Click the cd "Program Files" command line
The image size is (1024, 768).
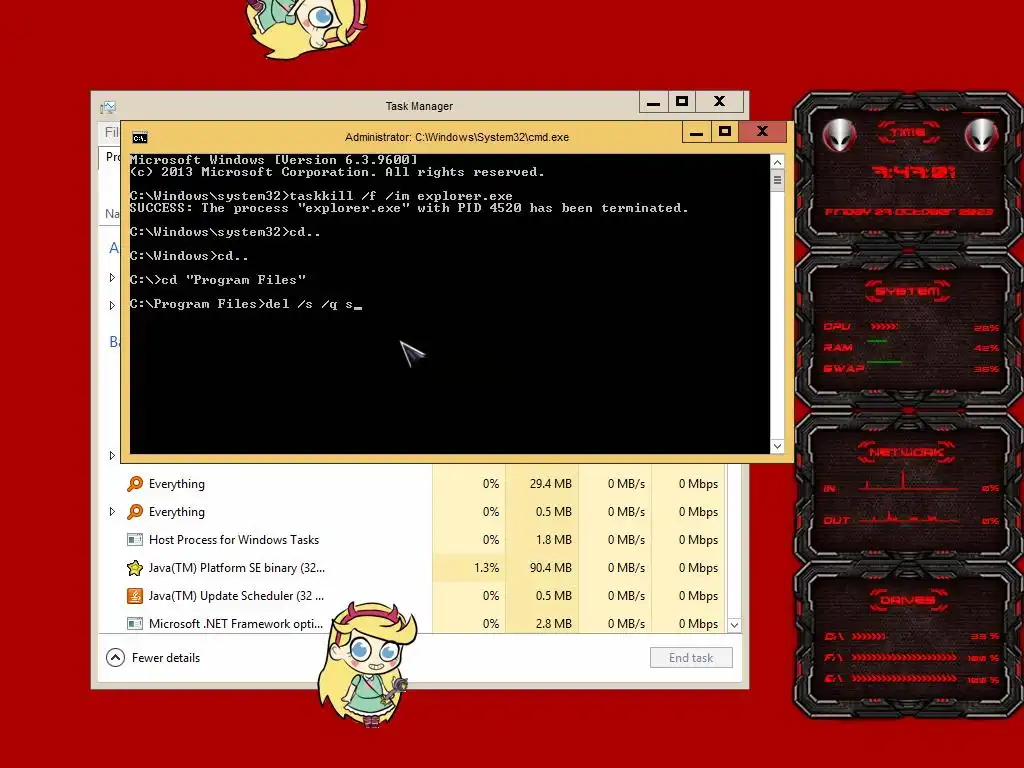tap(218, 280)
